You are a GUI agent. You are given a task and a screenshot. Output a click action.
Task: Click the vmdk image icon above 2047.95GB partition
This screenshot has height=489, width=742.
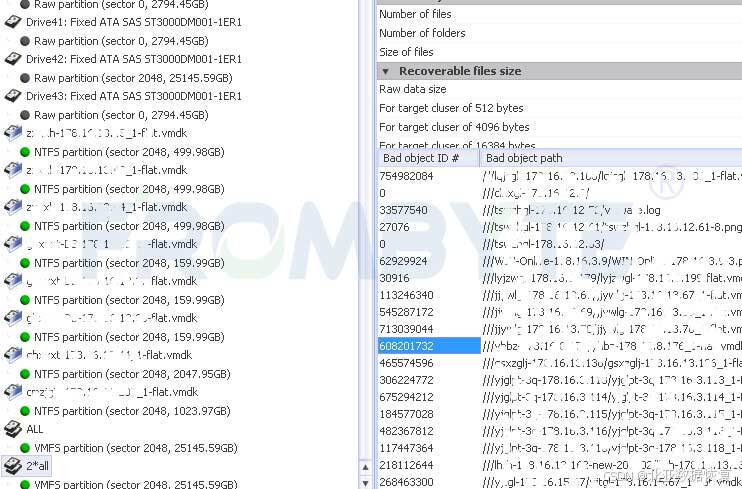(x=13, y=355)
